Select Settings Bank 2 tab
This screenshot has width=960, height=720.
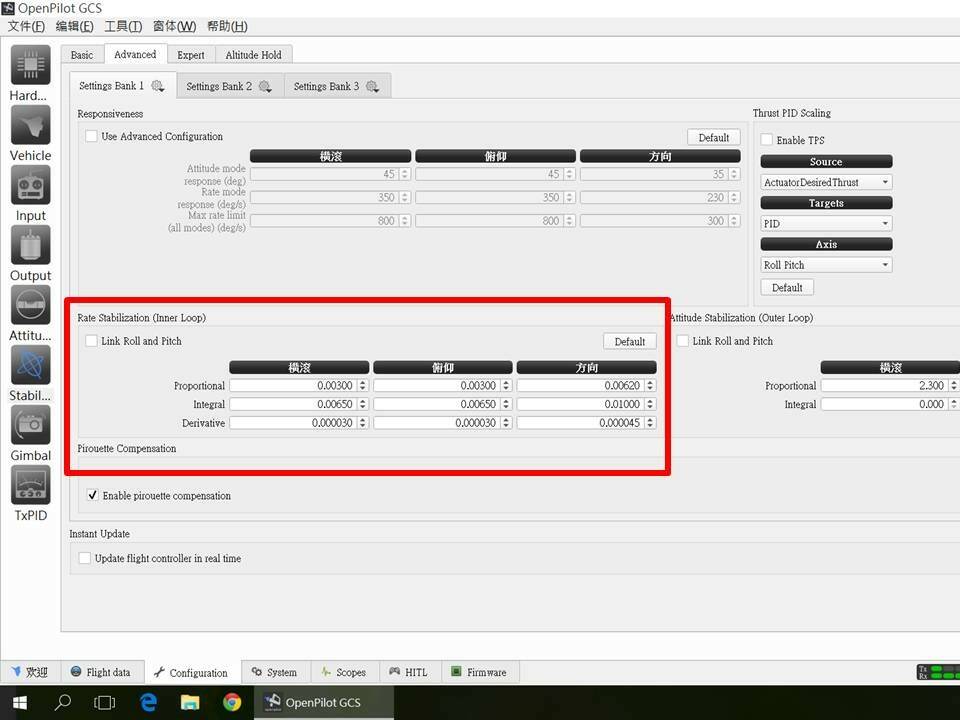tap(230, 86)
